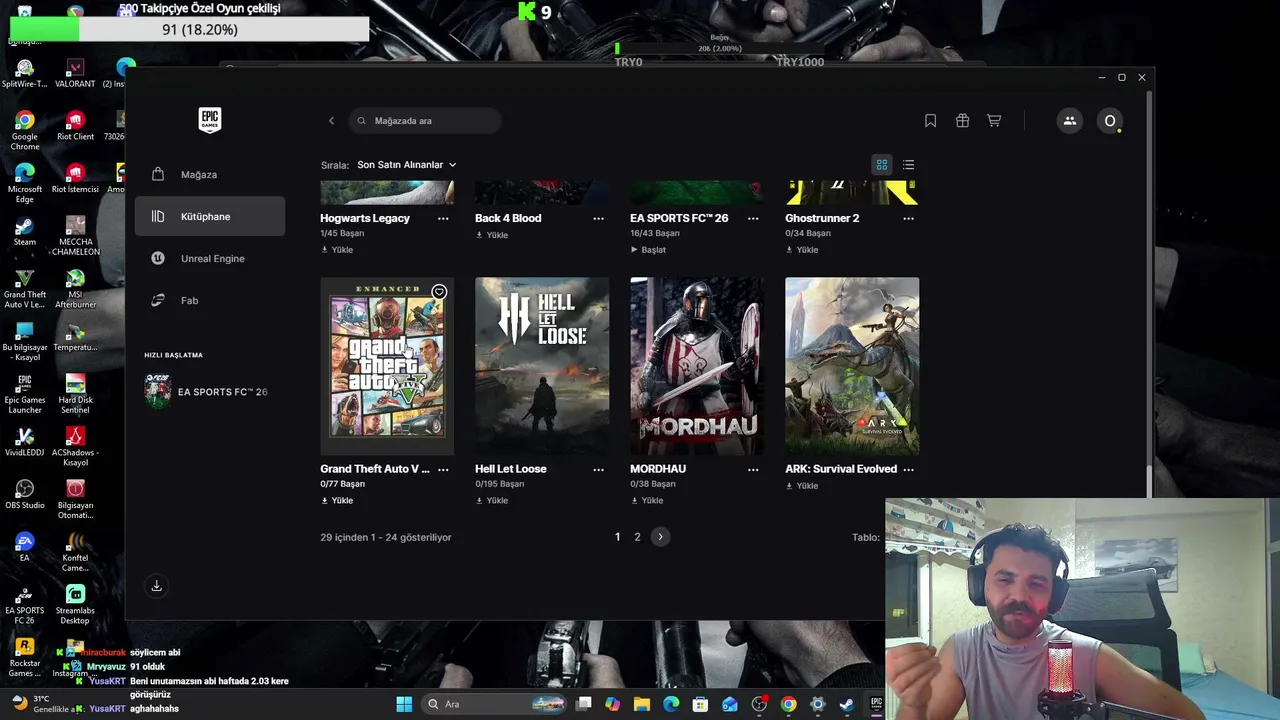The width and height of the screenshot is (1280, 720).
Task: Switch library to list view
Action: coord(908,165)
